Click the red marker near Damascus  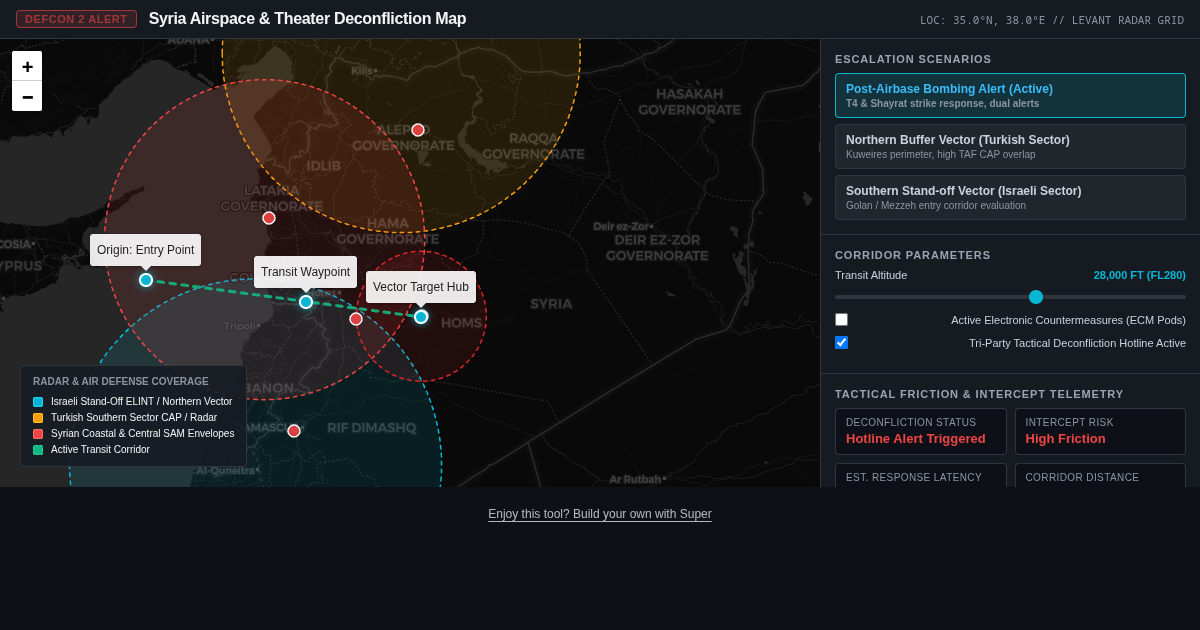[x=294, y=431]
